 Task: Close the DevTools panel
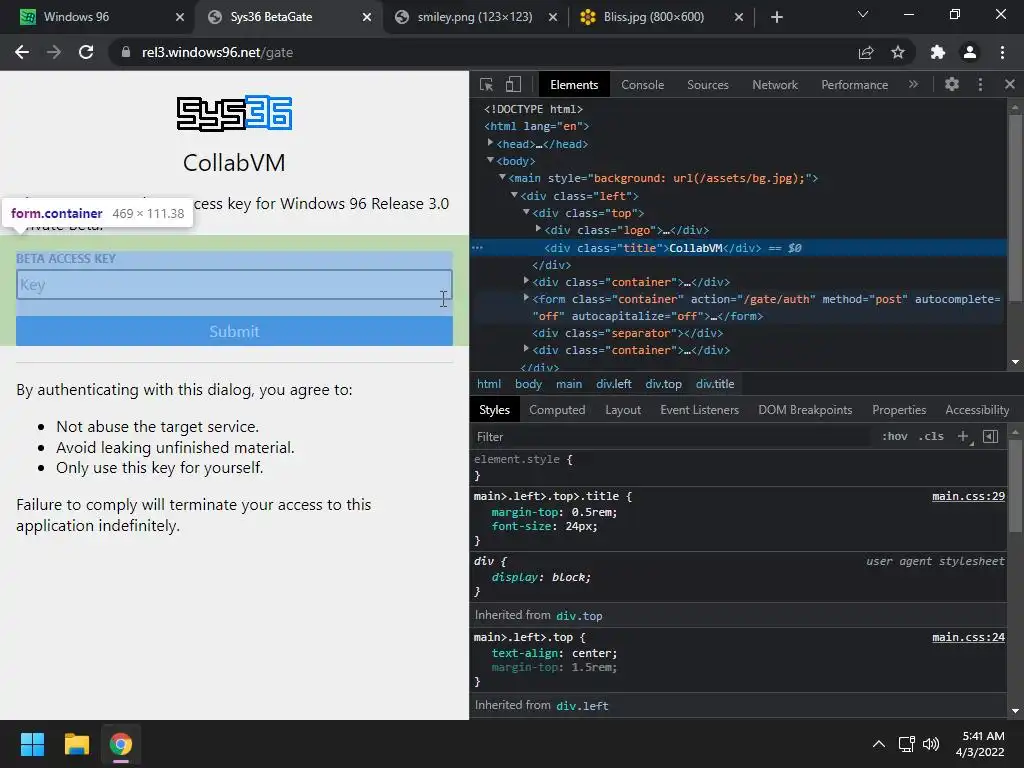pos(1010,84)
